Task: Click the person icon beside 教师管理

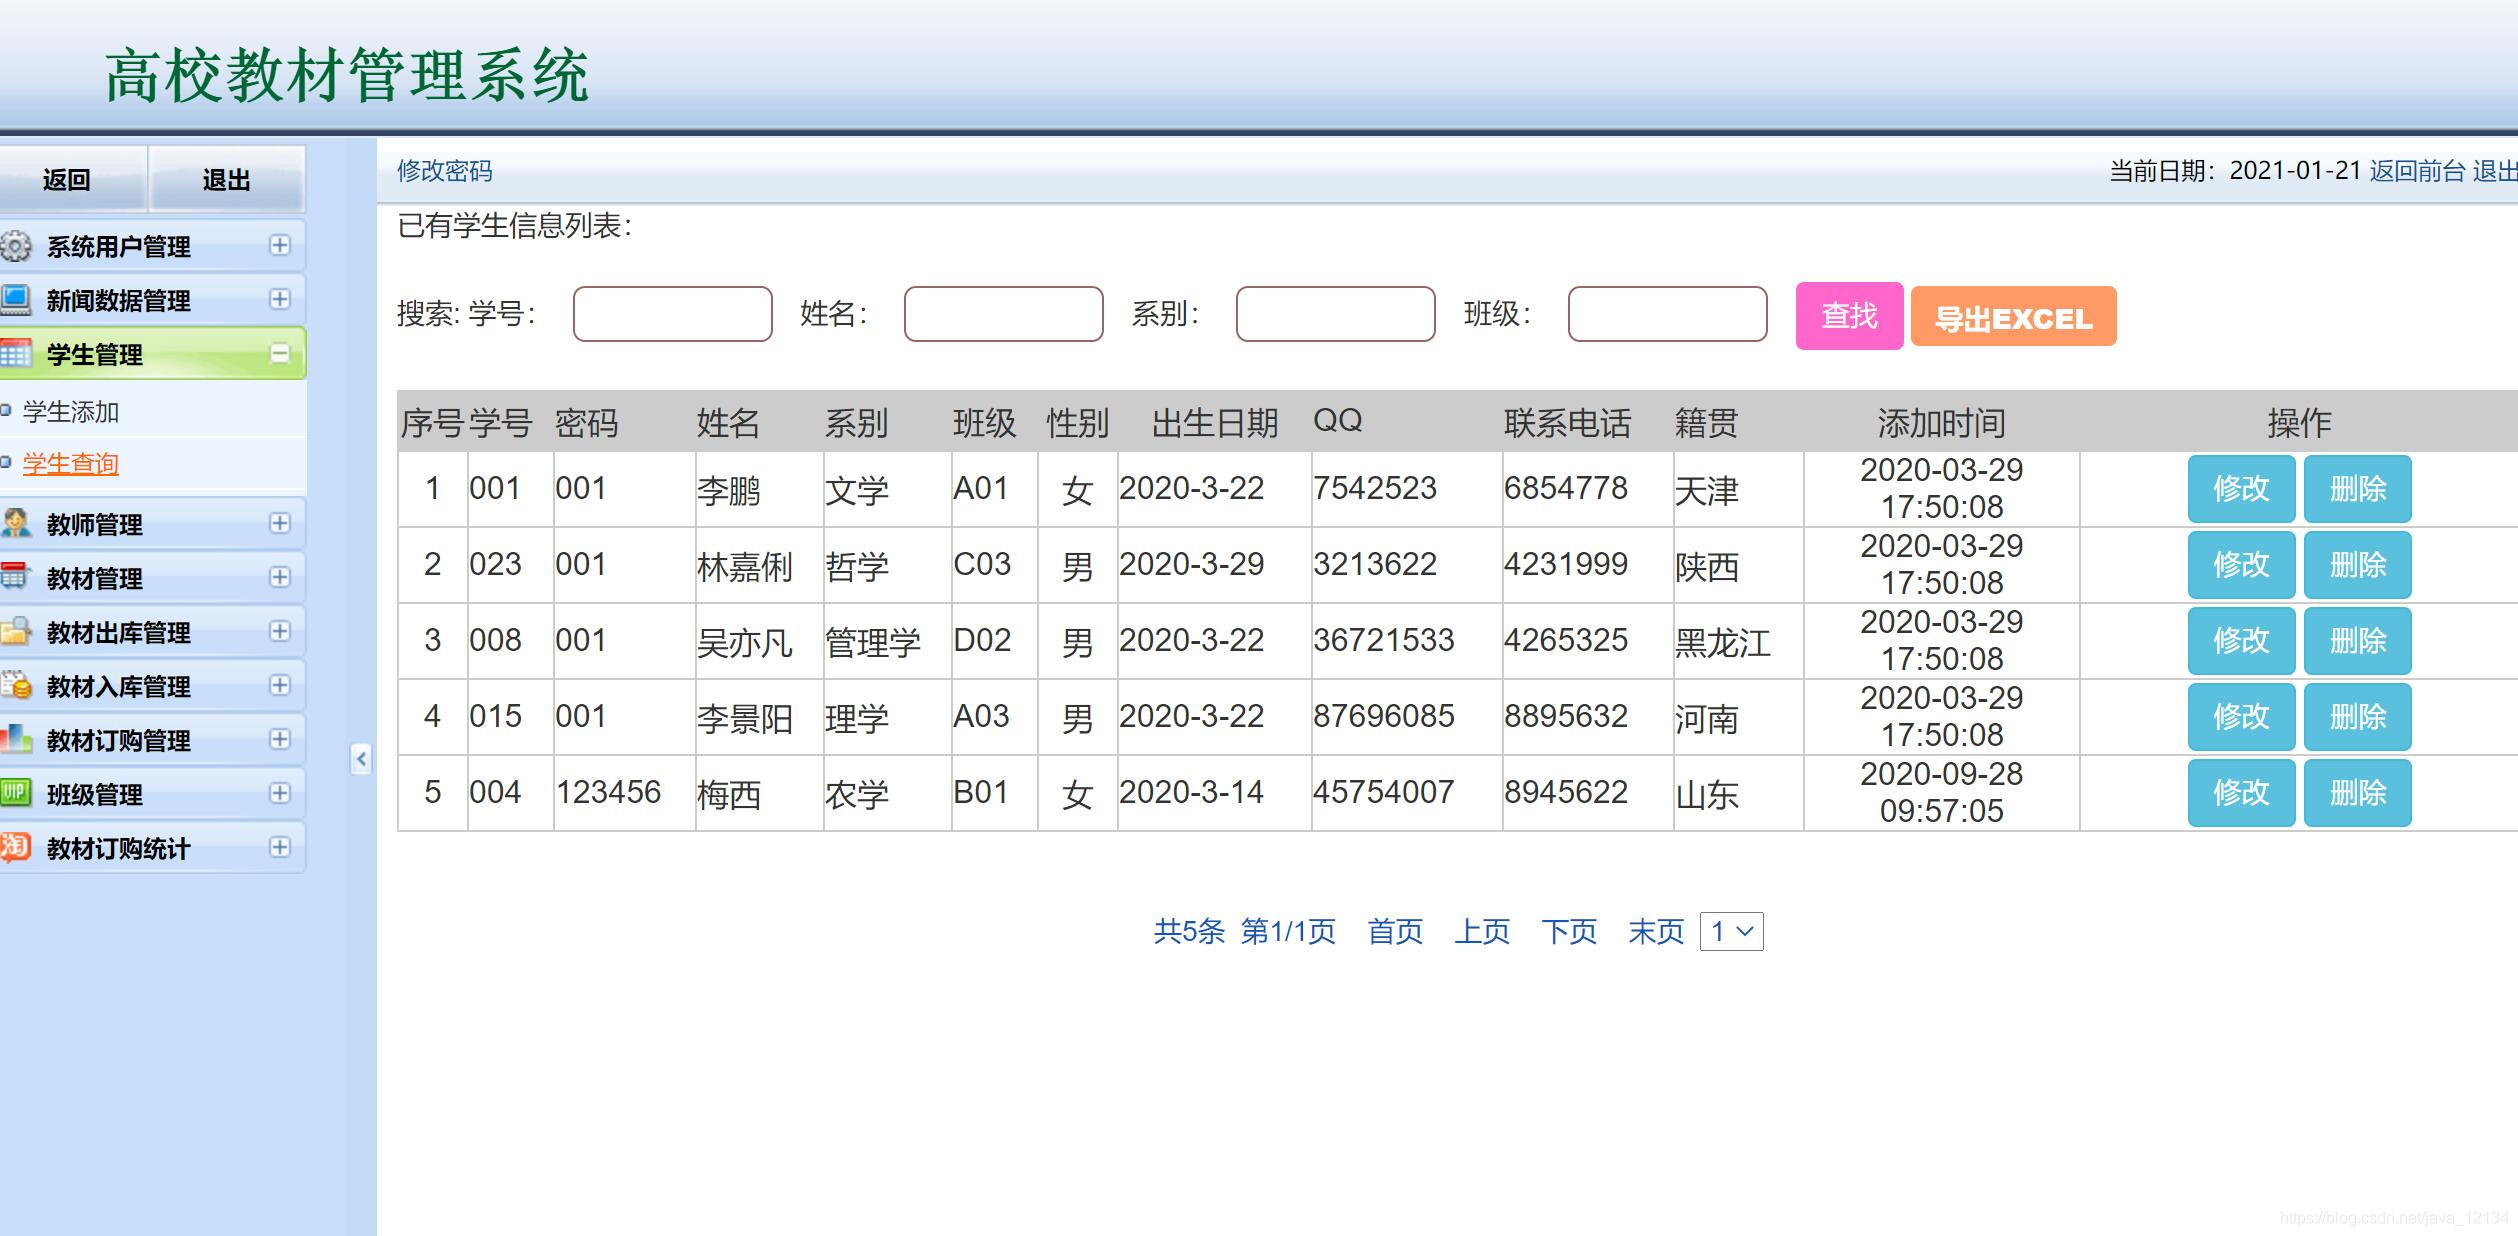Action: [15, 523]
